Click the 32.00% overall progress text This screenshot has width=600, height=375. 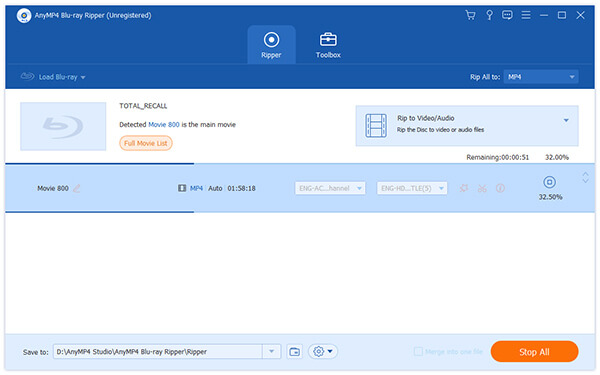(x=557, y=157)
